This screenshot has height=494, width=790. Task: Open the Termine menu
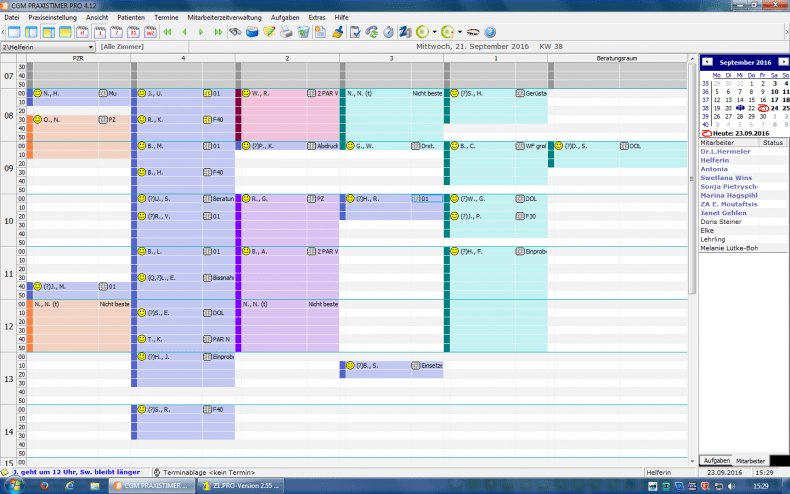166,17
